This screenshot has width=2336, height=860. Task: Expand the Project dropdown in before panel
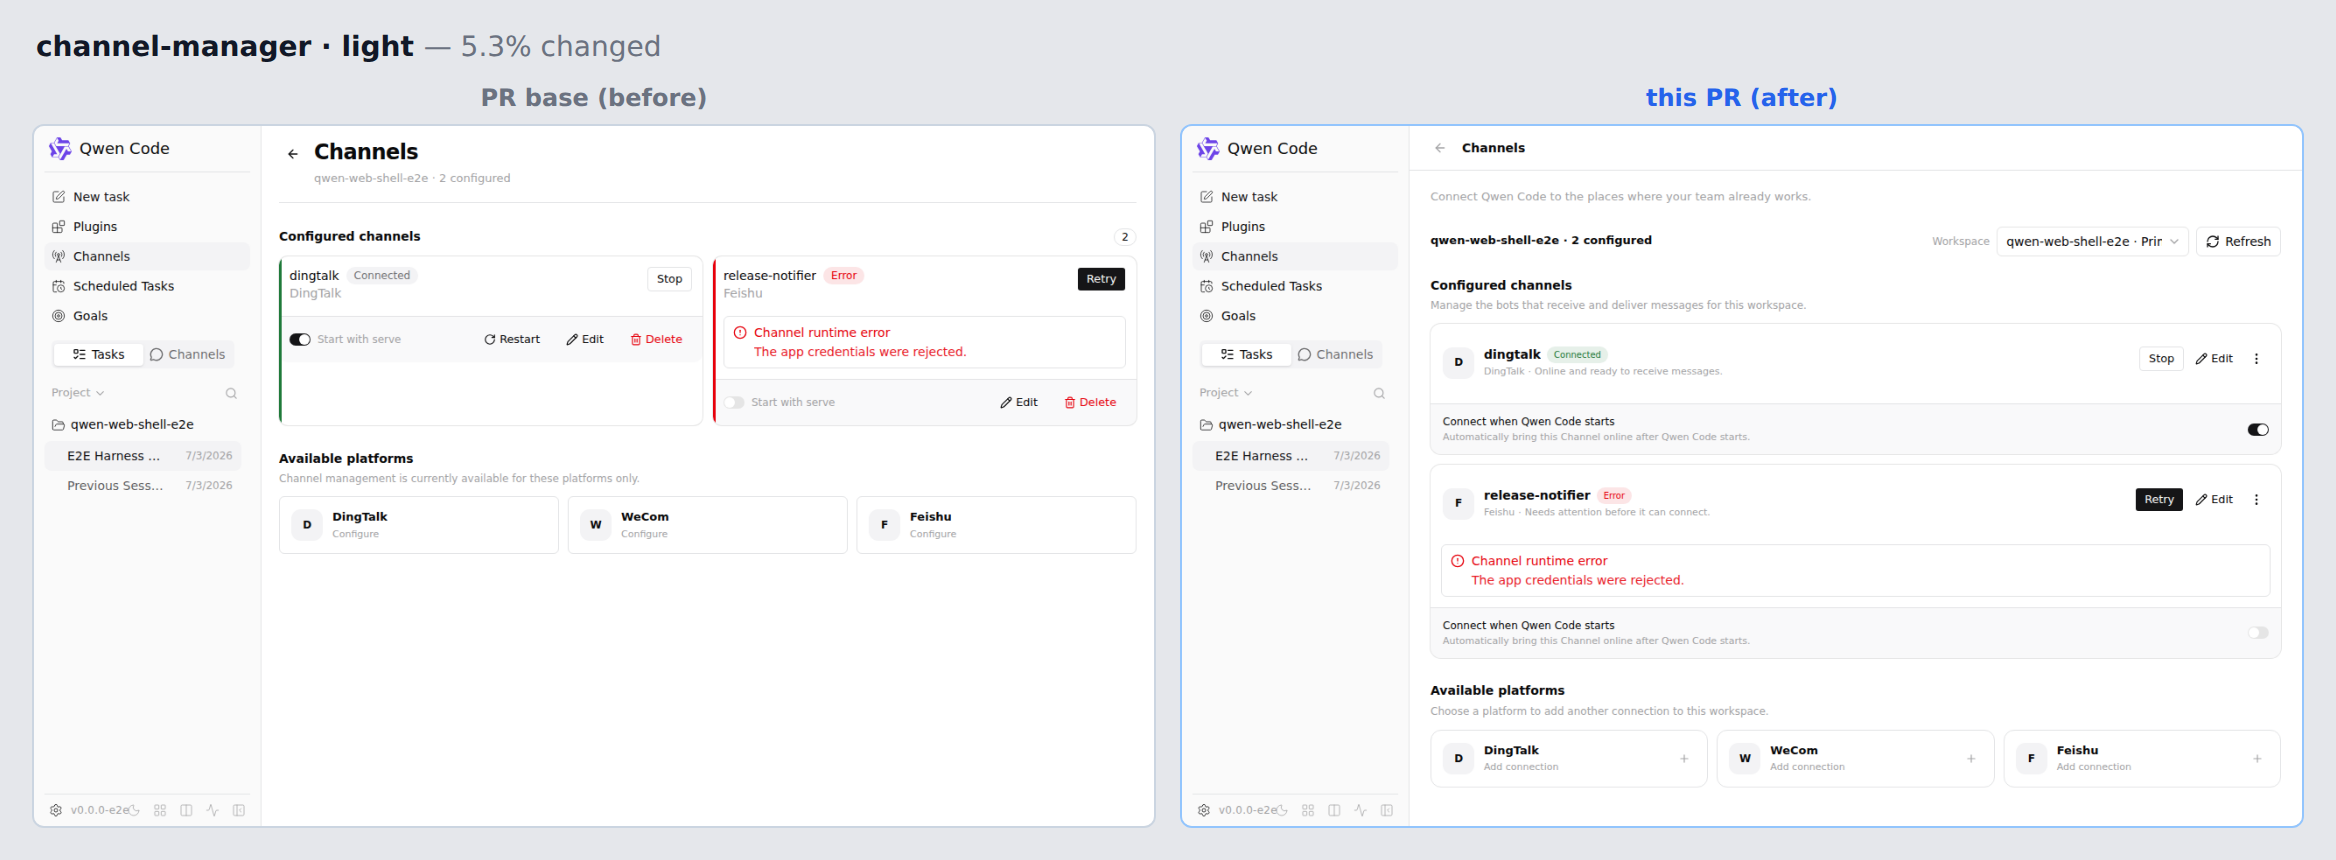(x=78, y=393)
